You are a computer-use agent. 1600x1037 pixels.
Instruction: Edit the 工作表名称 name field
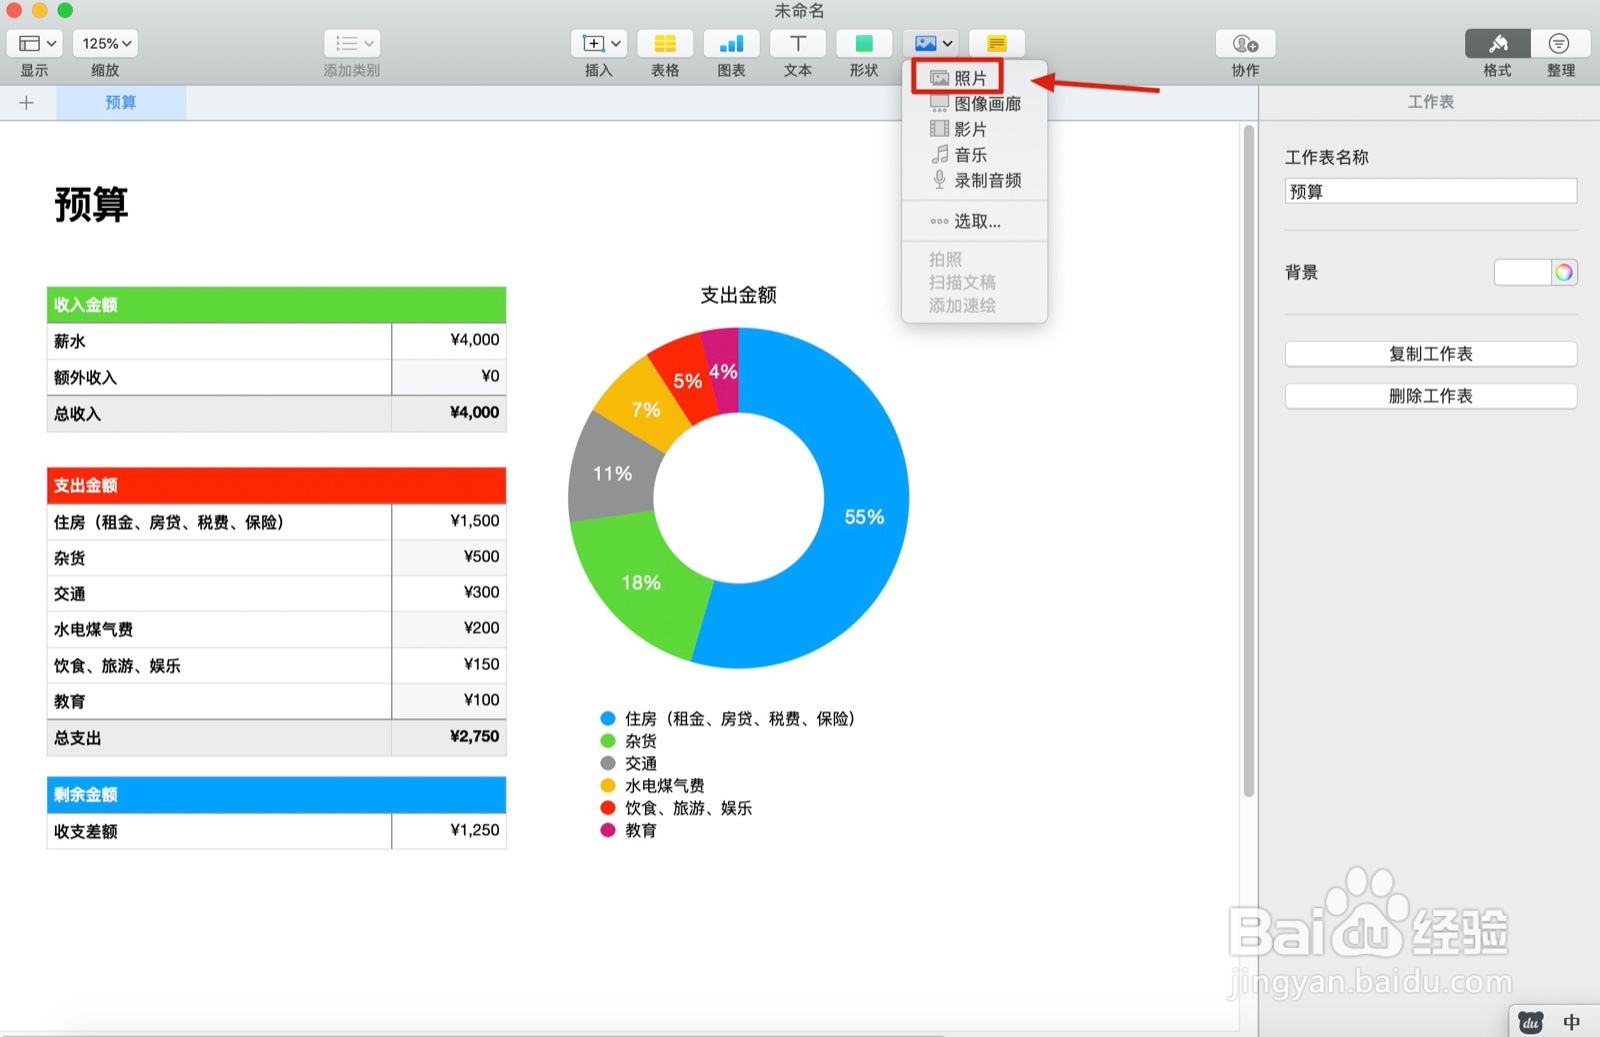(1430, 190)
